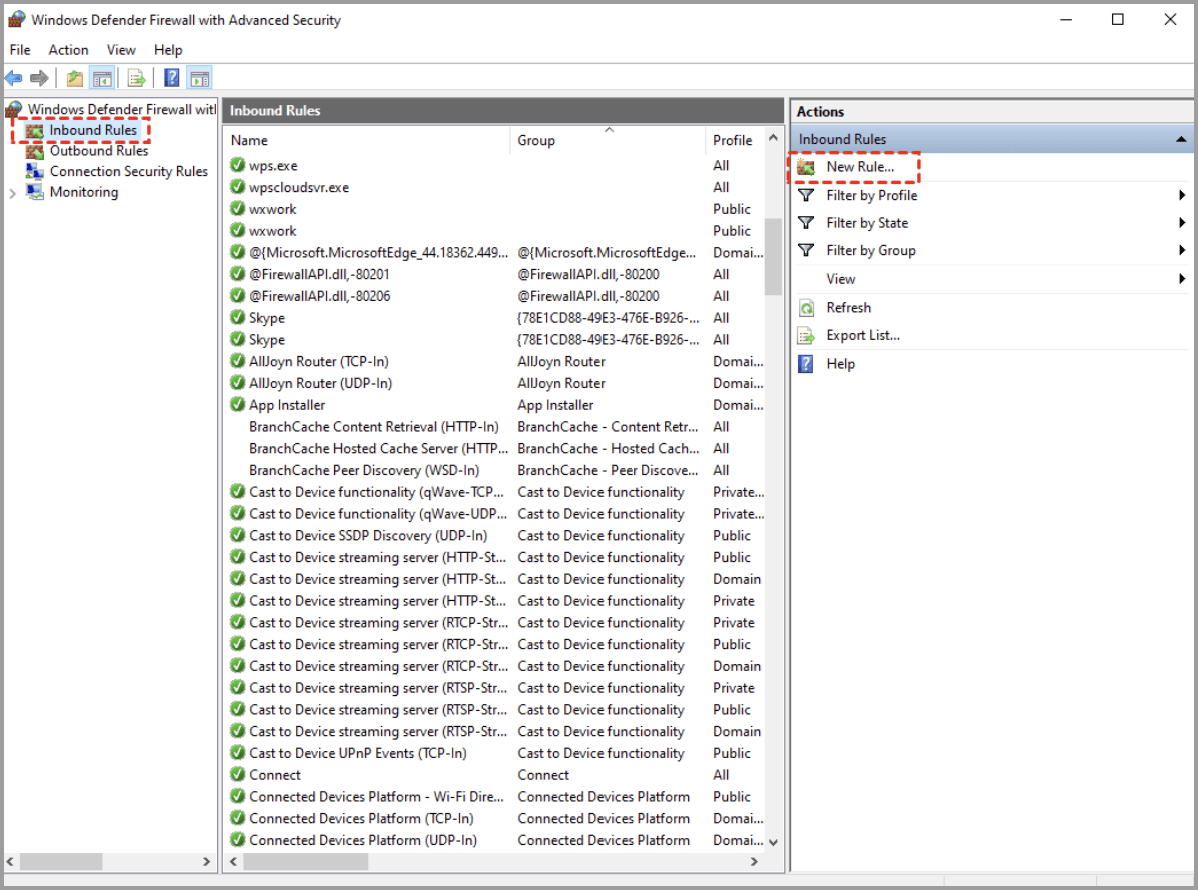This screenshot has width=1198, height=890.
Task: Click the New Rule... action
Action: point(860,167)
